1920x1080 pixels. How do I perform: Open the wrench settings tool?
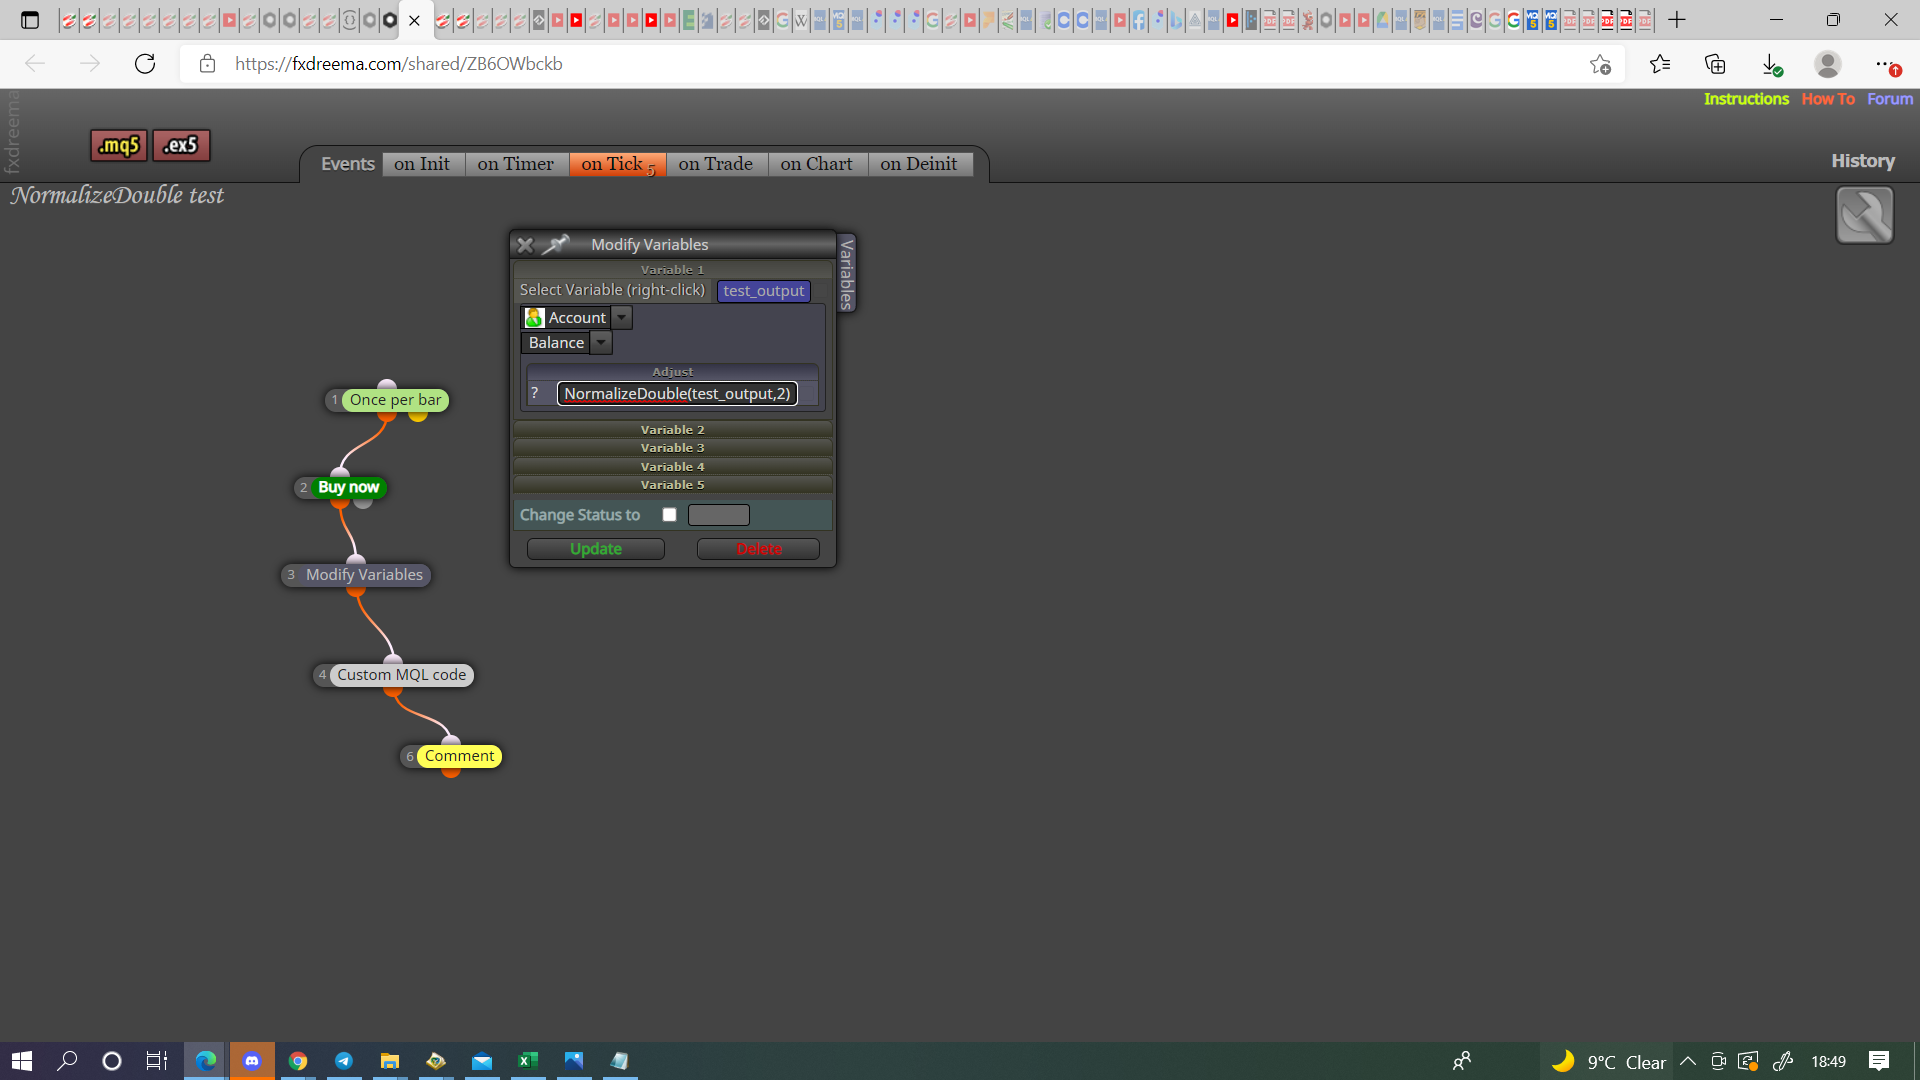1864,215
